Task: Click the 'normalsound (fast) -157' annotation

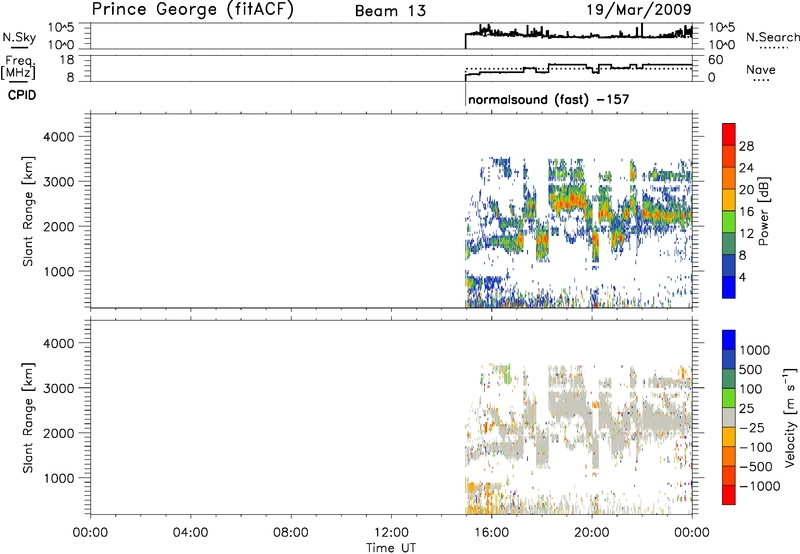Action: 548,99
